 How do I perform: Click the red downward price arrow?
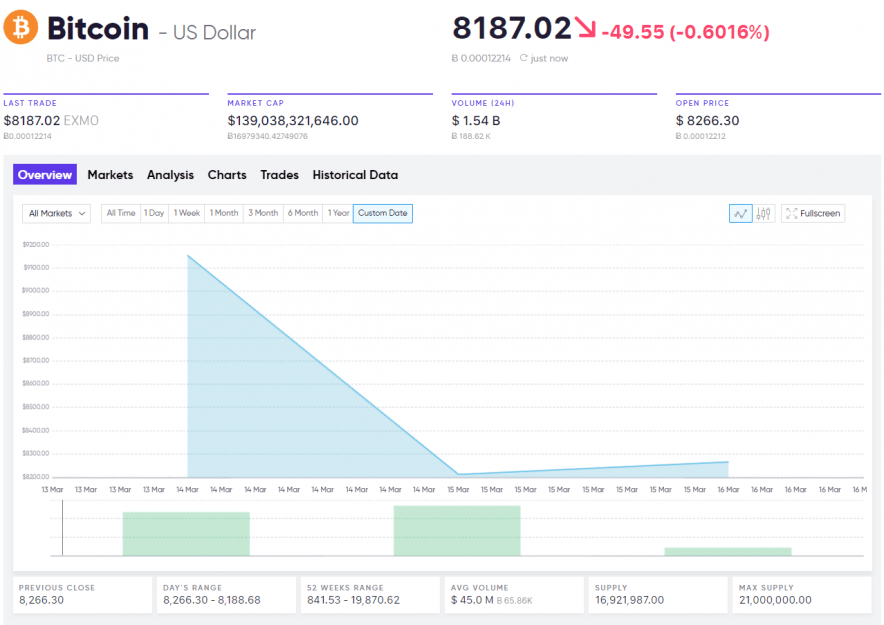[x=586, y=30]
